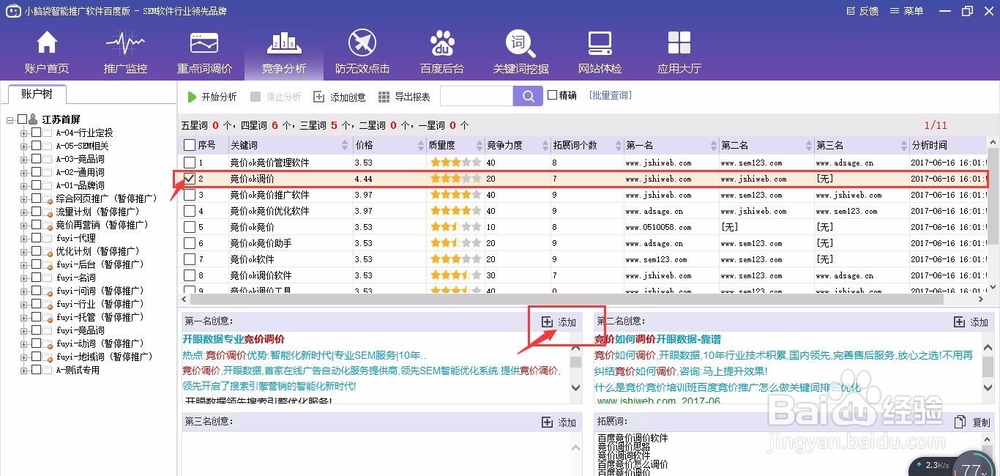The height and width of the screenshot is (476, 1000).
Task: Select the 账户树 tab
Action: point(36,94)
